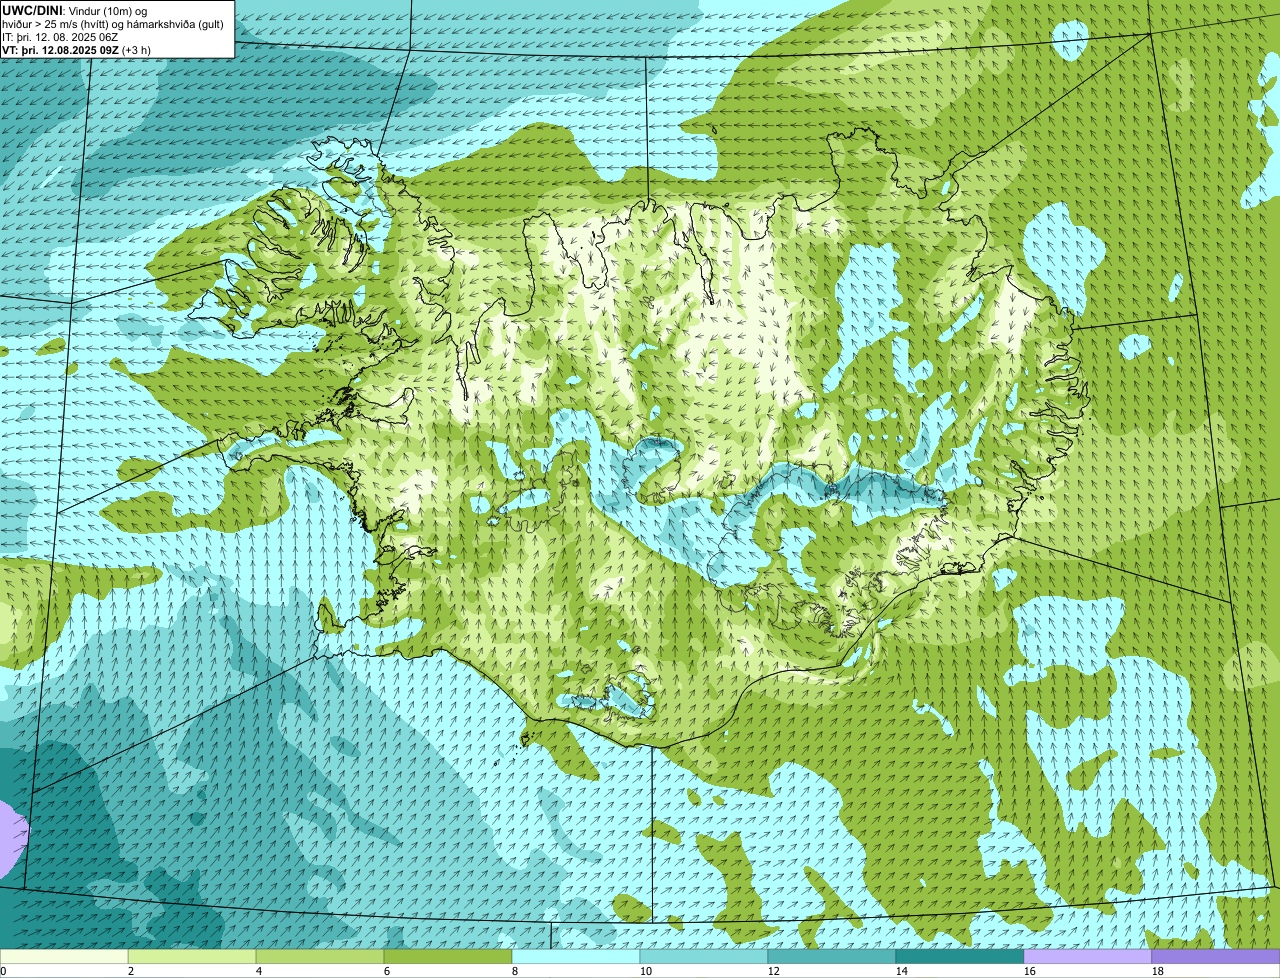Pick the 14–16 m/s dark teal legend swatch
The width and height of the screenshot is (1280, 978).
pos(960,957)
